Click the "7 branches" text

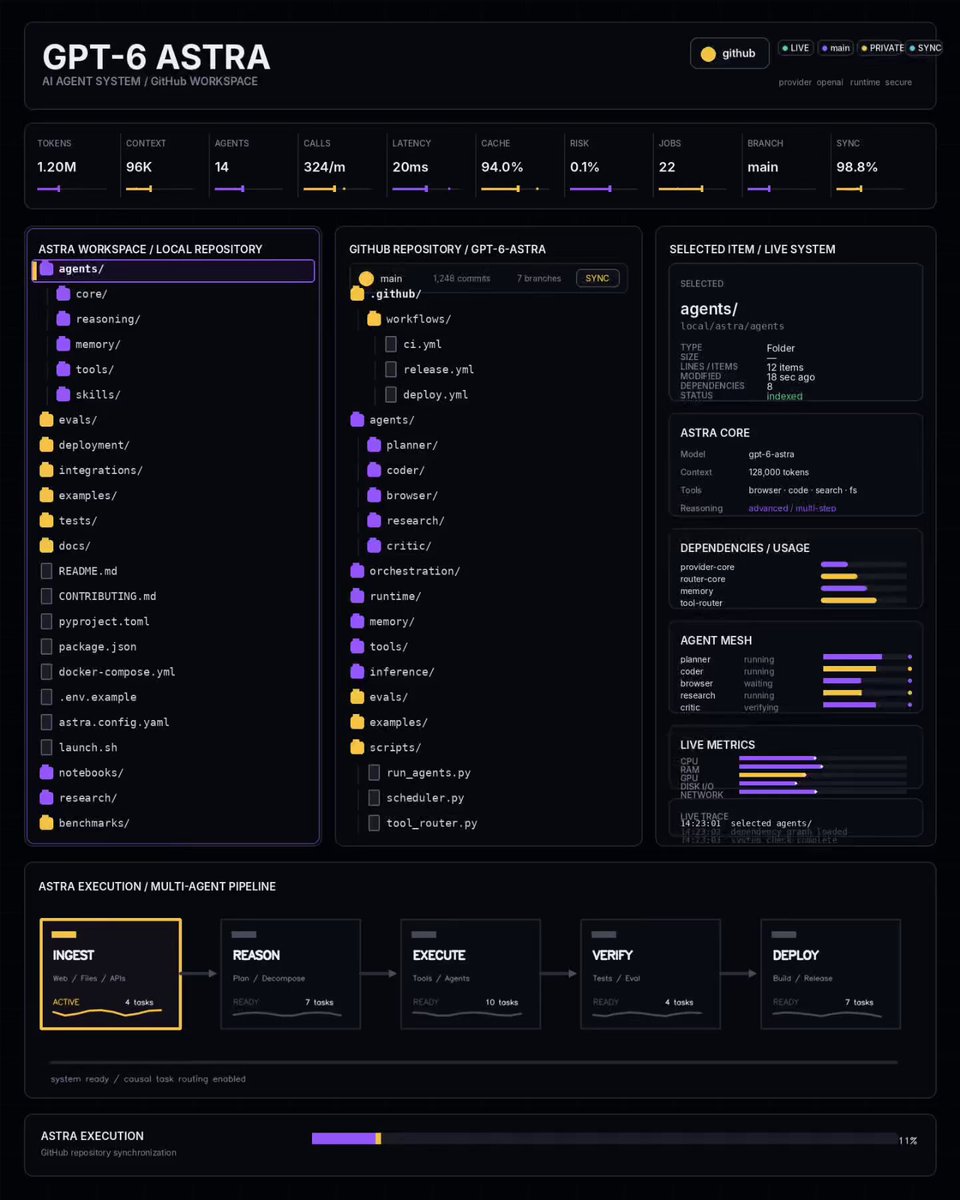tap(539, 278)
